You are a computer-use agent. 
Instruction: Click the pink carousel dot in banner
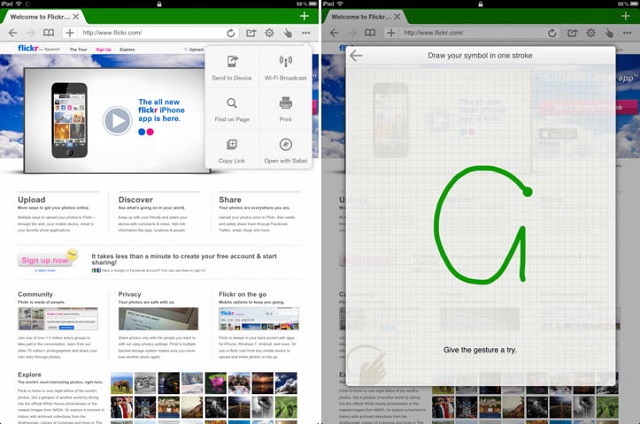150,132
